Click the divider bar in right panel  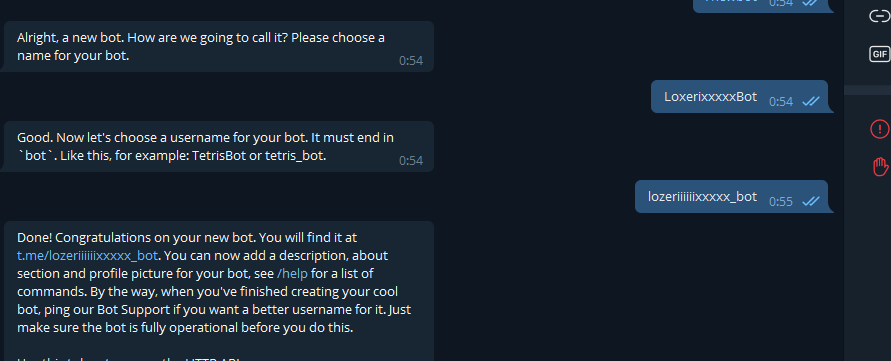[x=868, y=90]
